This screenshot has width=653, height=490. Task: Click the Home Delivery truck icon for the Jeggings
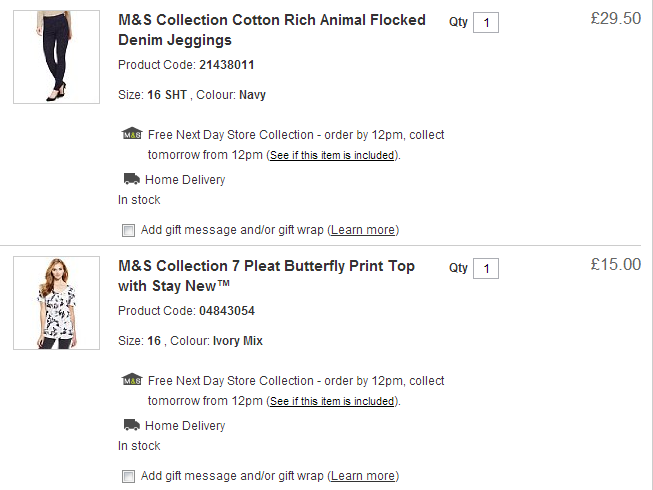pos(131,180)
